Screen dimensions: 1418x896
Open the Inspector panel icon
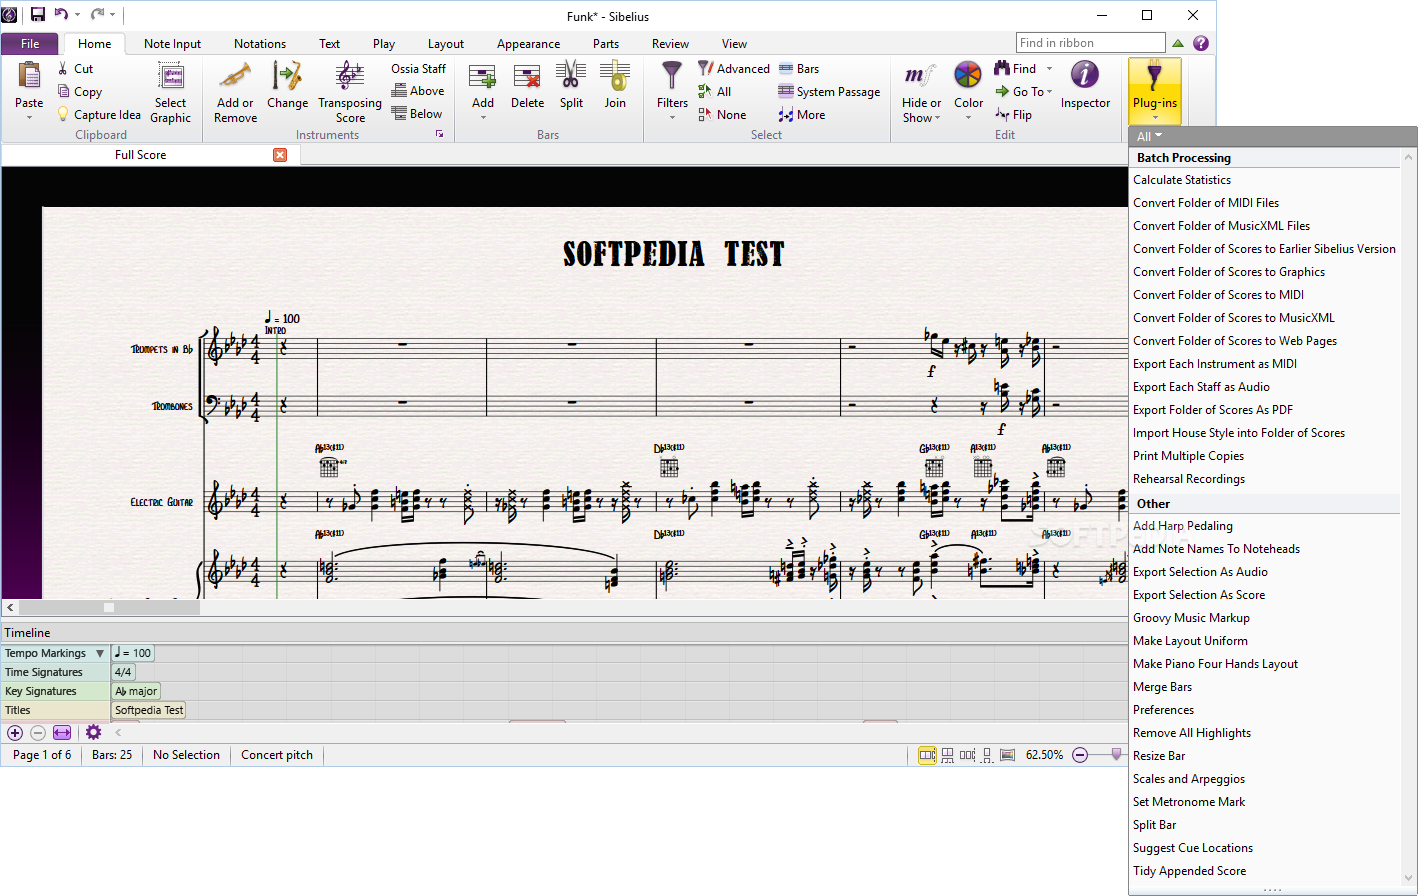pos(1085,76)
